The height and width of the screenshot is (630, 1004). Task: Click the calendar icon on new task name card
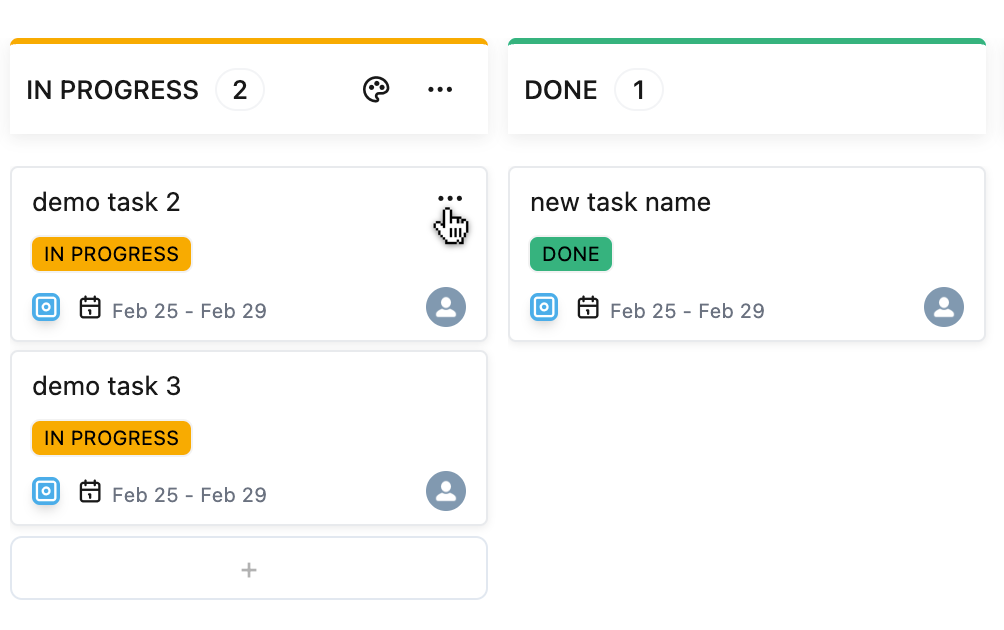click(588, 307)
